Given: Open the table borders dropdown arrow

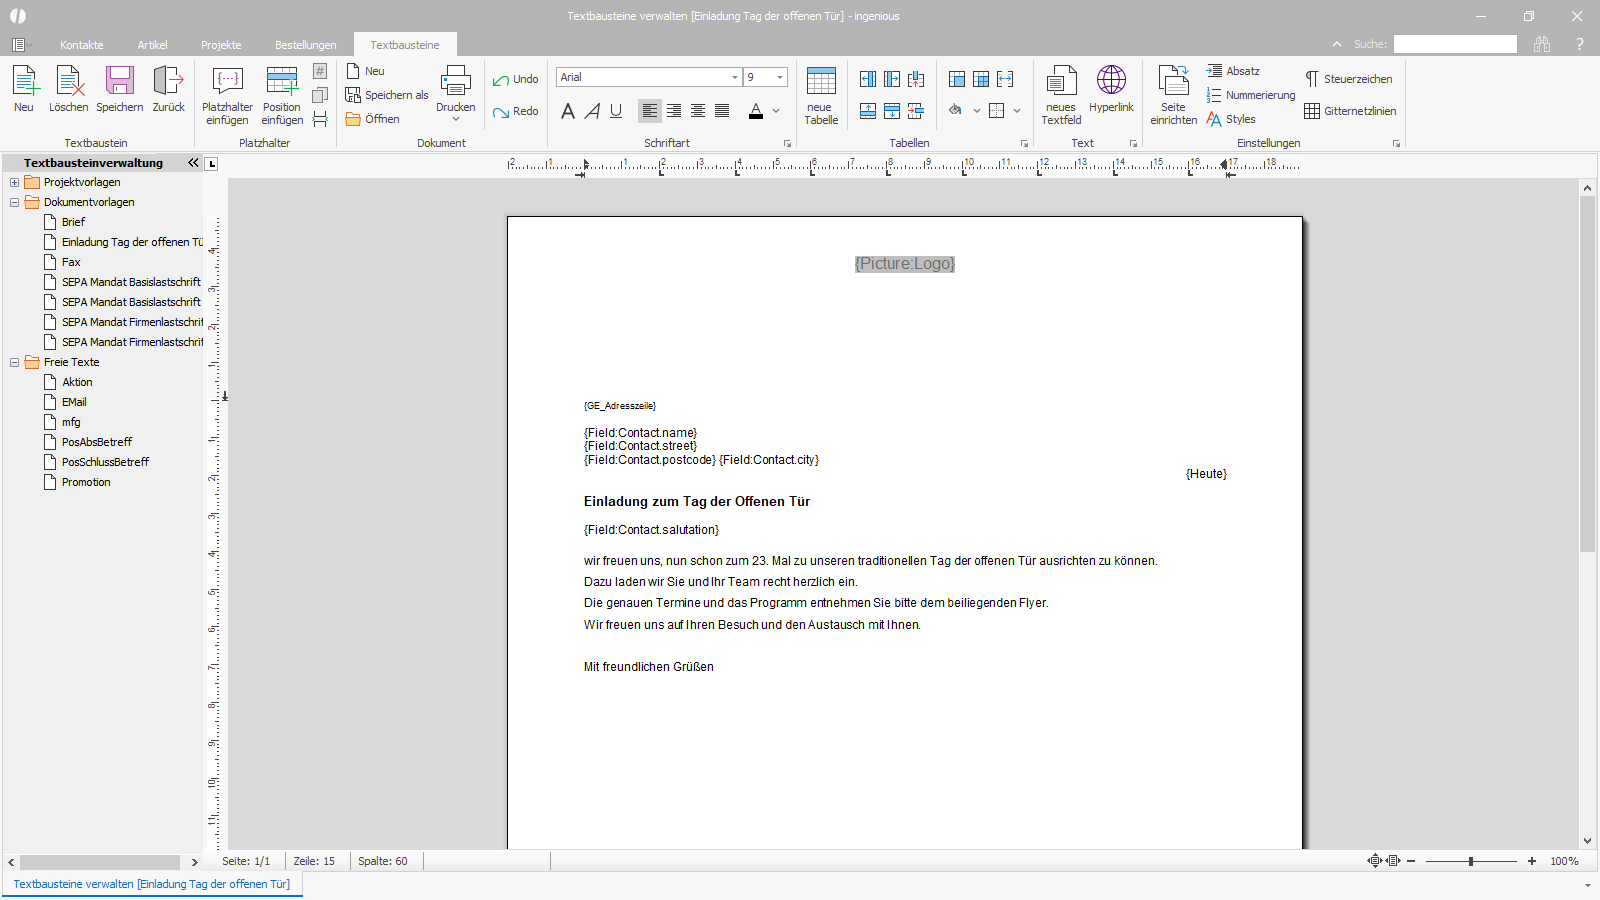Looking at the screenshot, I should (1017, 111).
